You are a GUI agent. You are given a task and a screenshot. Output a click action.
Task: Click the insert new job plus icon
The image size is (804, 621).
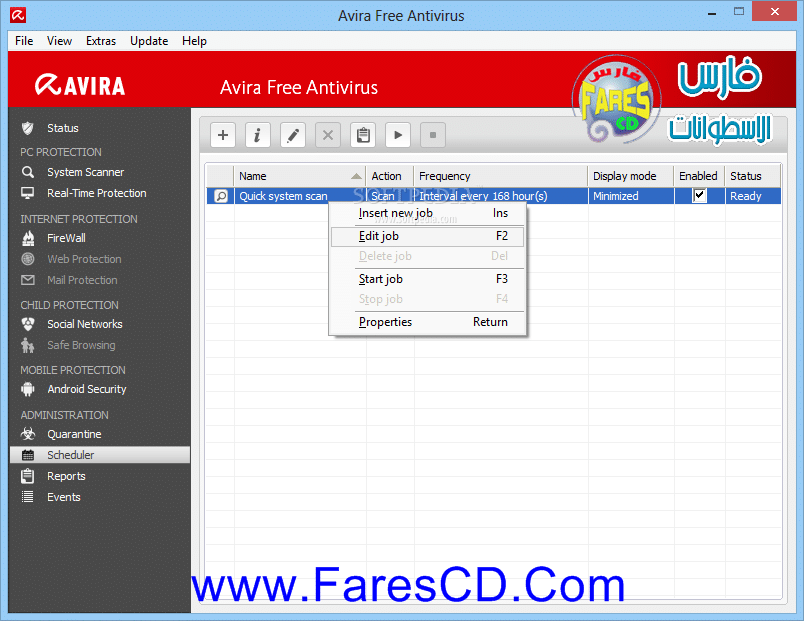point(223,135)
